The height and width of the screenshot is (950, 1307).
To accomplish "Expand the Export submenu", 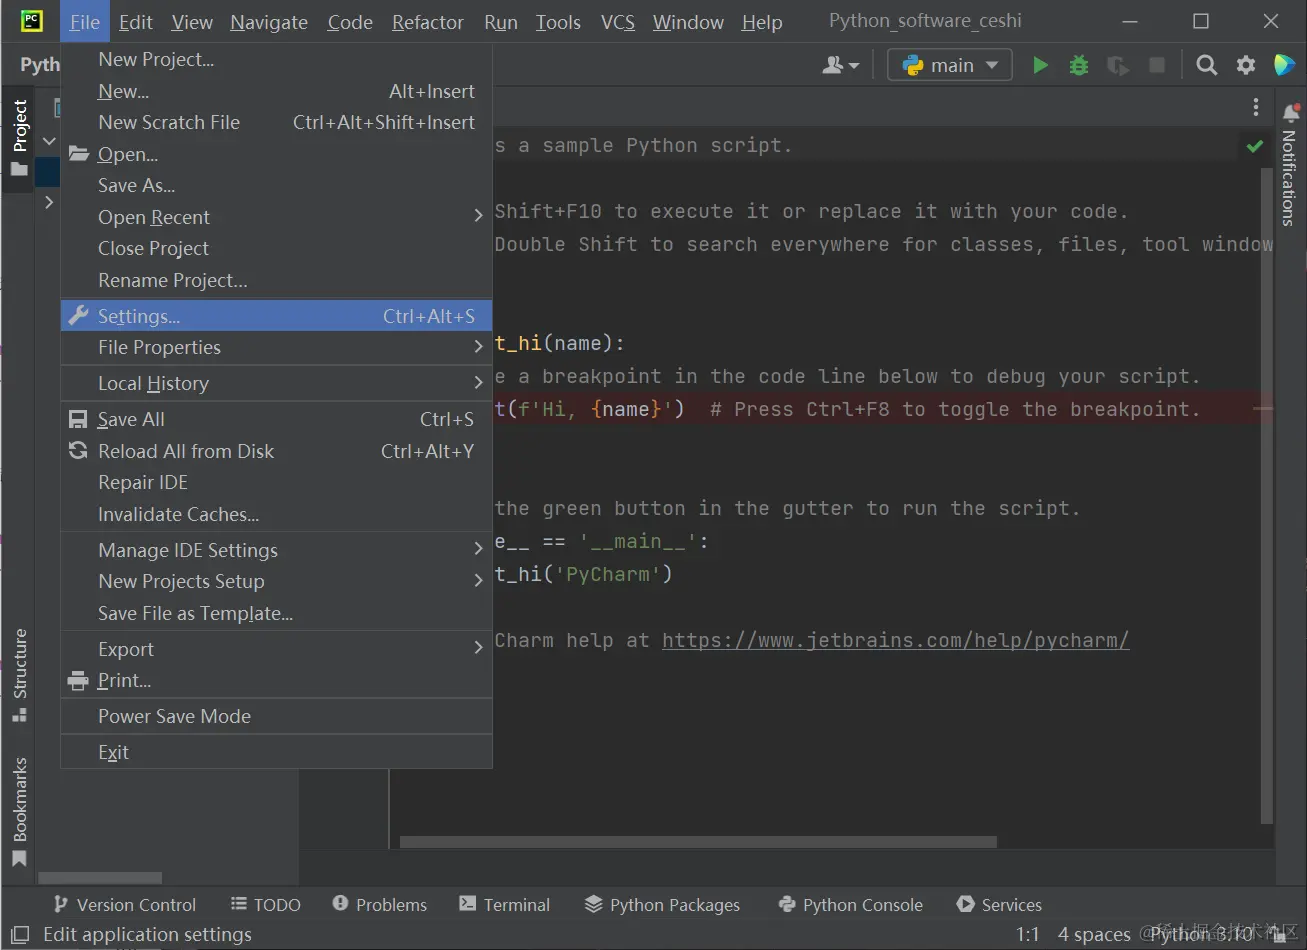I will pyautogui.click(x=277, y=649).
